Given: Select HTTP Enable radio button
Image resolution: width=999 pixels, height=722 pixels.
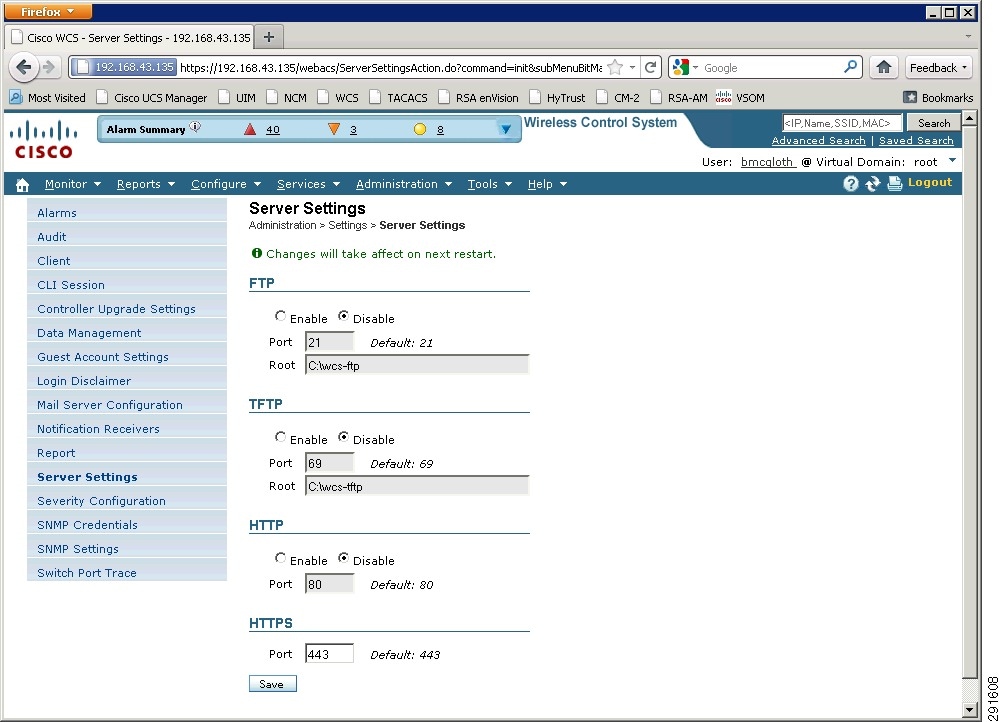Looking at the screenshot, I should (x=280, y=558).
